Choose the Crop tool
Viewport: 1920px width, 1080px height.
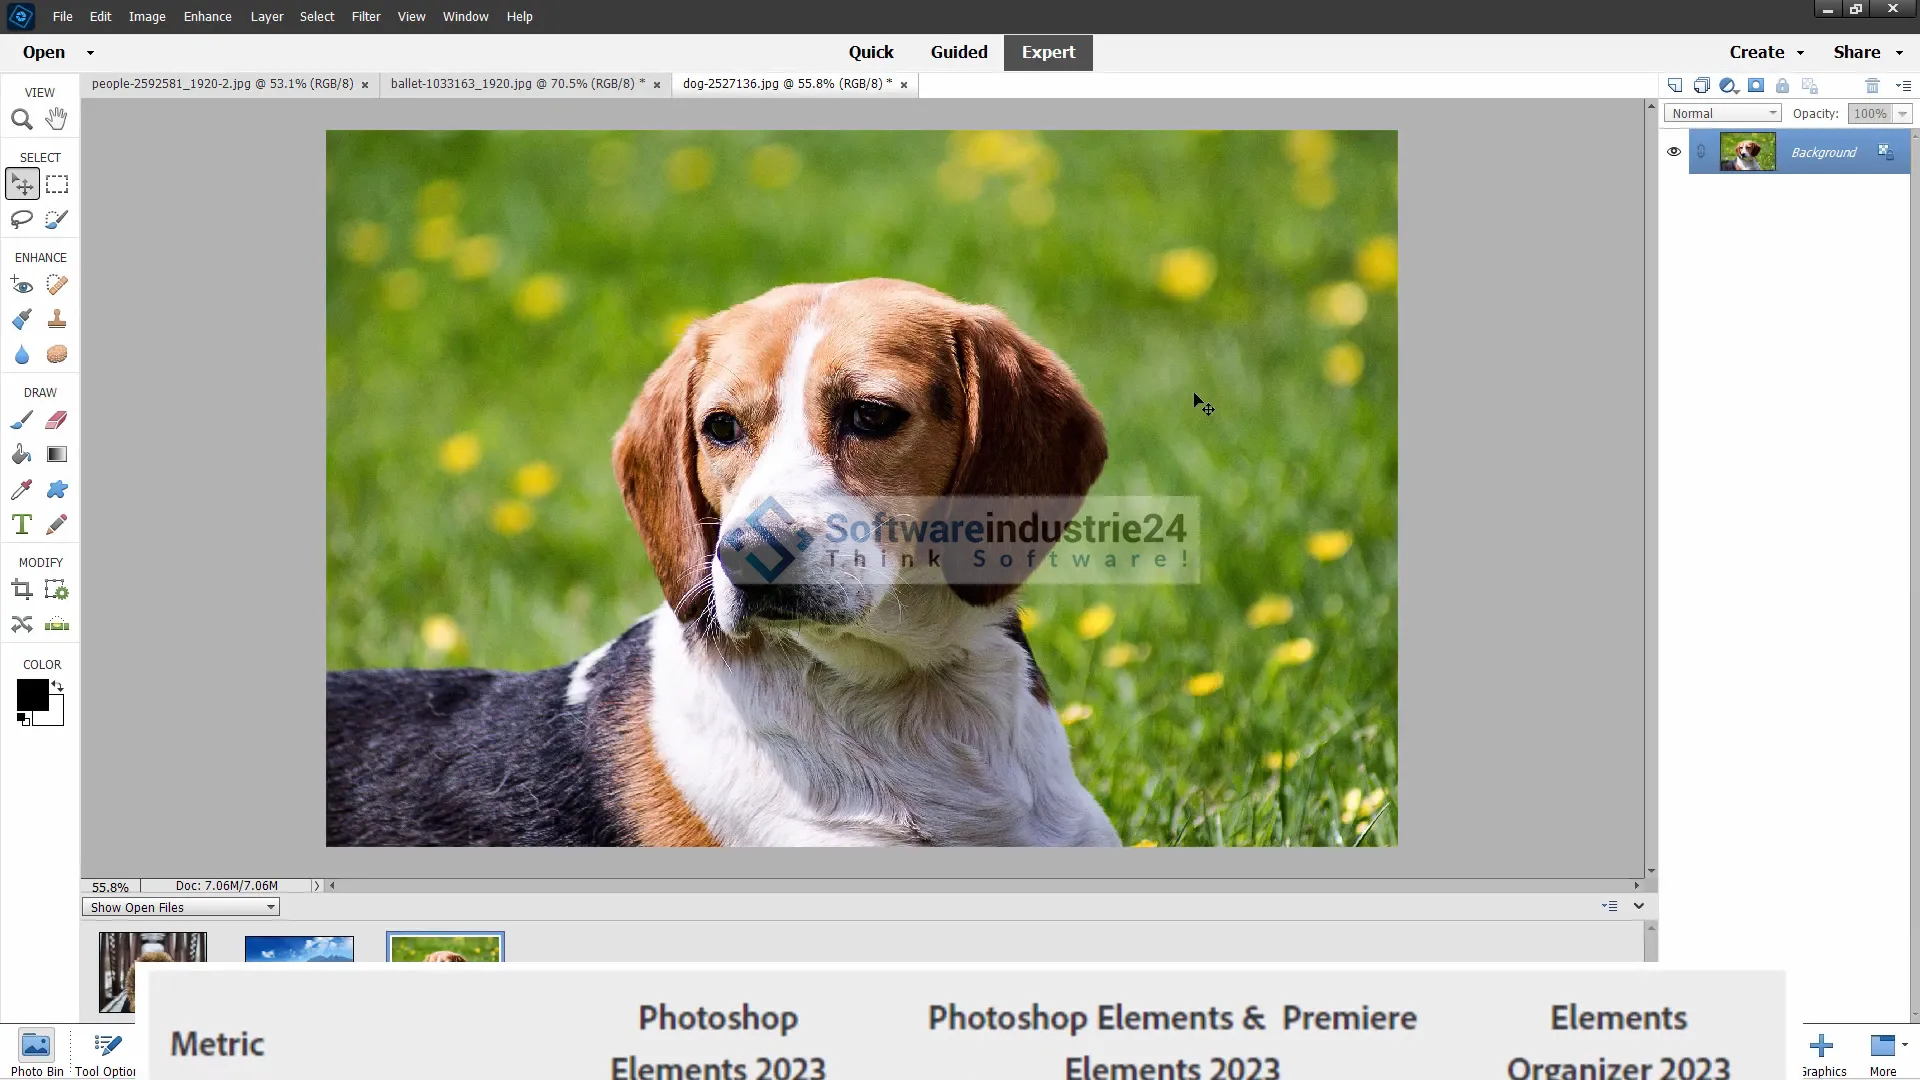pyautogui.click(x=21, y=590)
